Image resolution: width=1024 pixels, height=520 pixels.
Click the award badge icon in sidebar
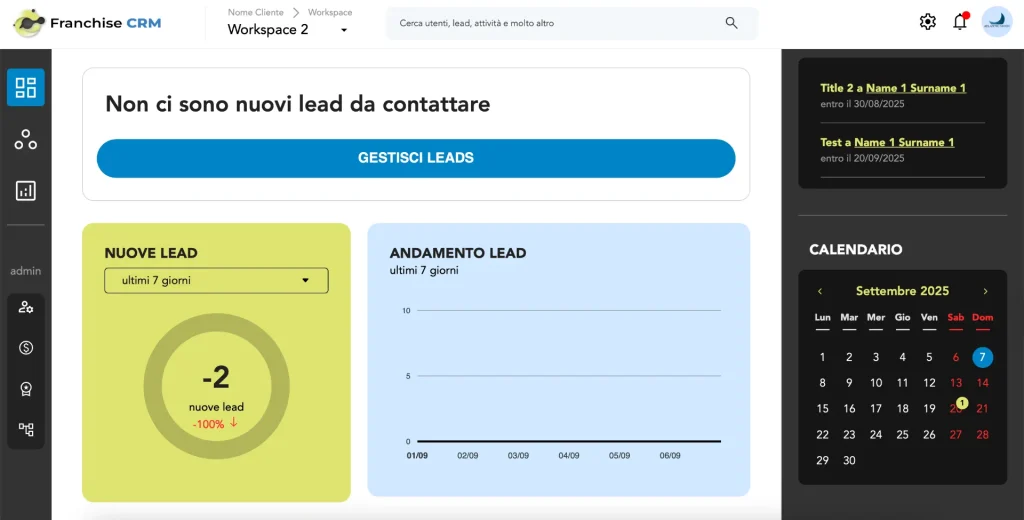pos(26,389)
